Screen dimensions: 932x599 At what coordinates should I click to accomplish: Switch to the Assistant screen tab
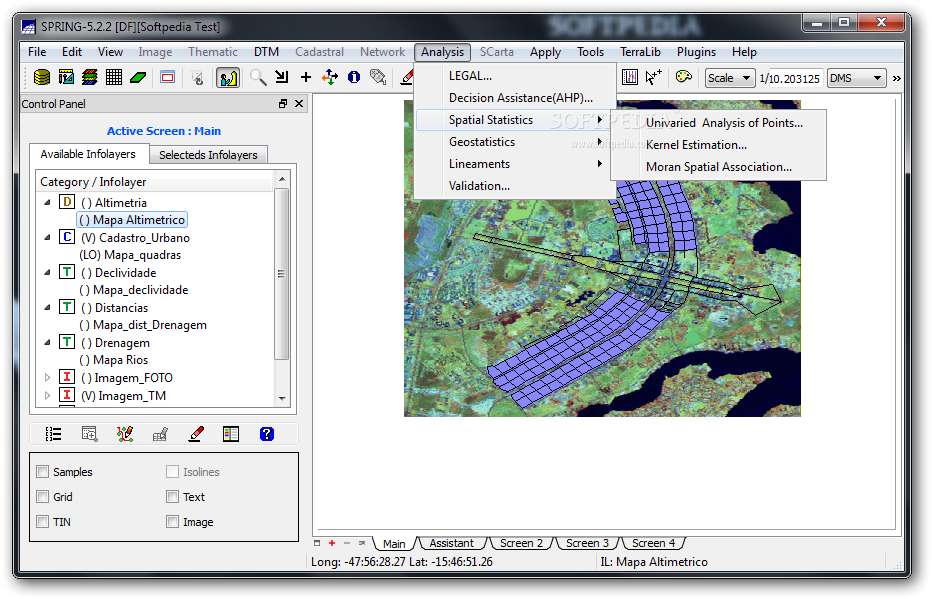[x=451, y=543]
